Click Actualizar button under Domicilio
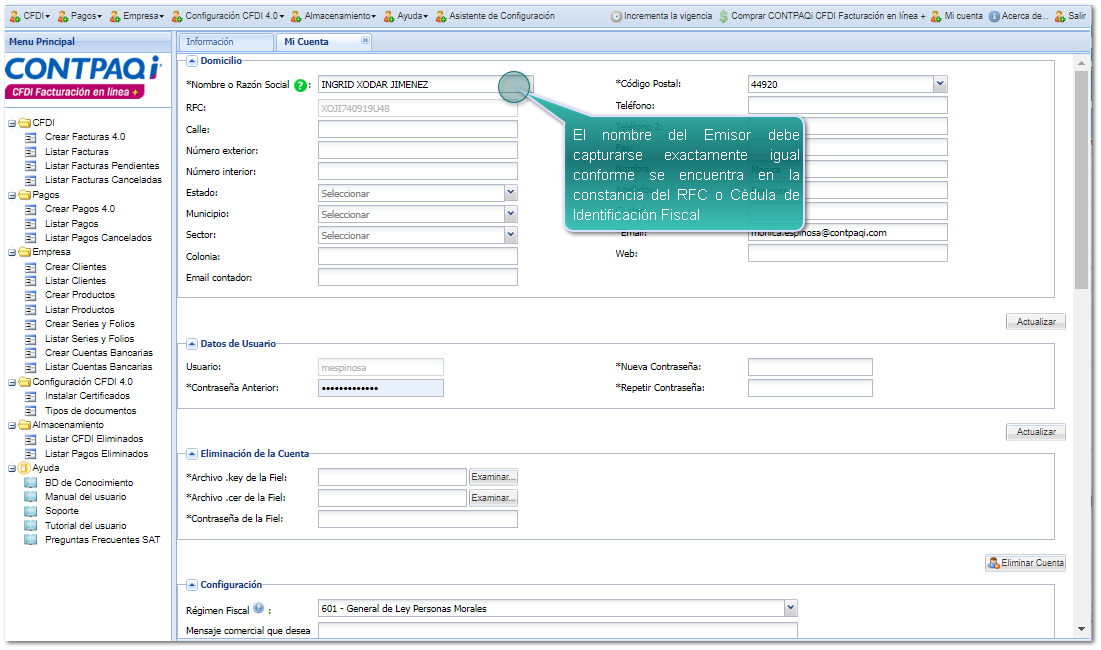 coord(1035,322)
